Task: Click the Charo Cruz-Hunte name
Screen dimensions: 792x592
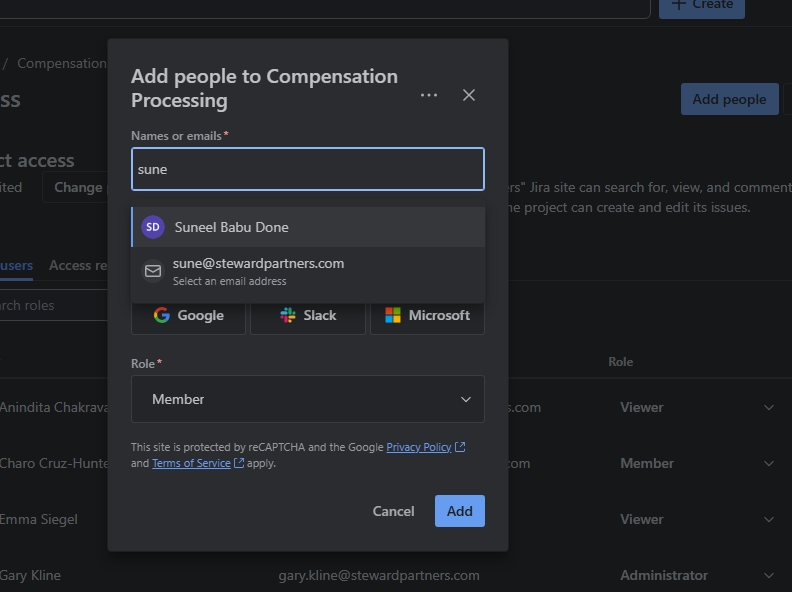Action: click(54, 464)
